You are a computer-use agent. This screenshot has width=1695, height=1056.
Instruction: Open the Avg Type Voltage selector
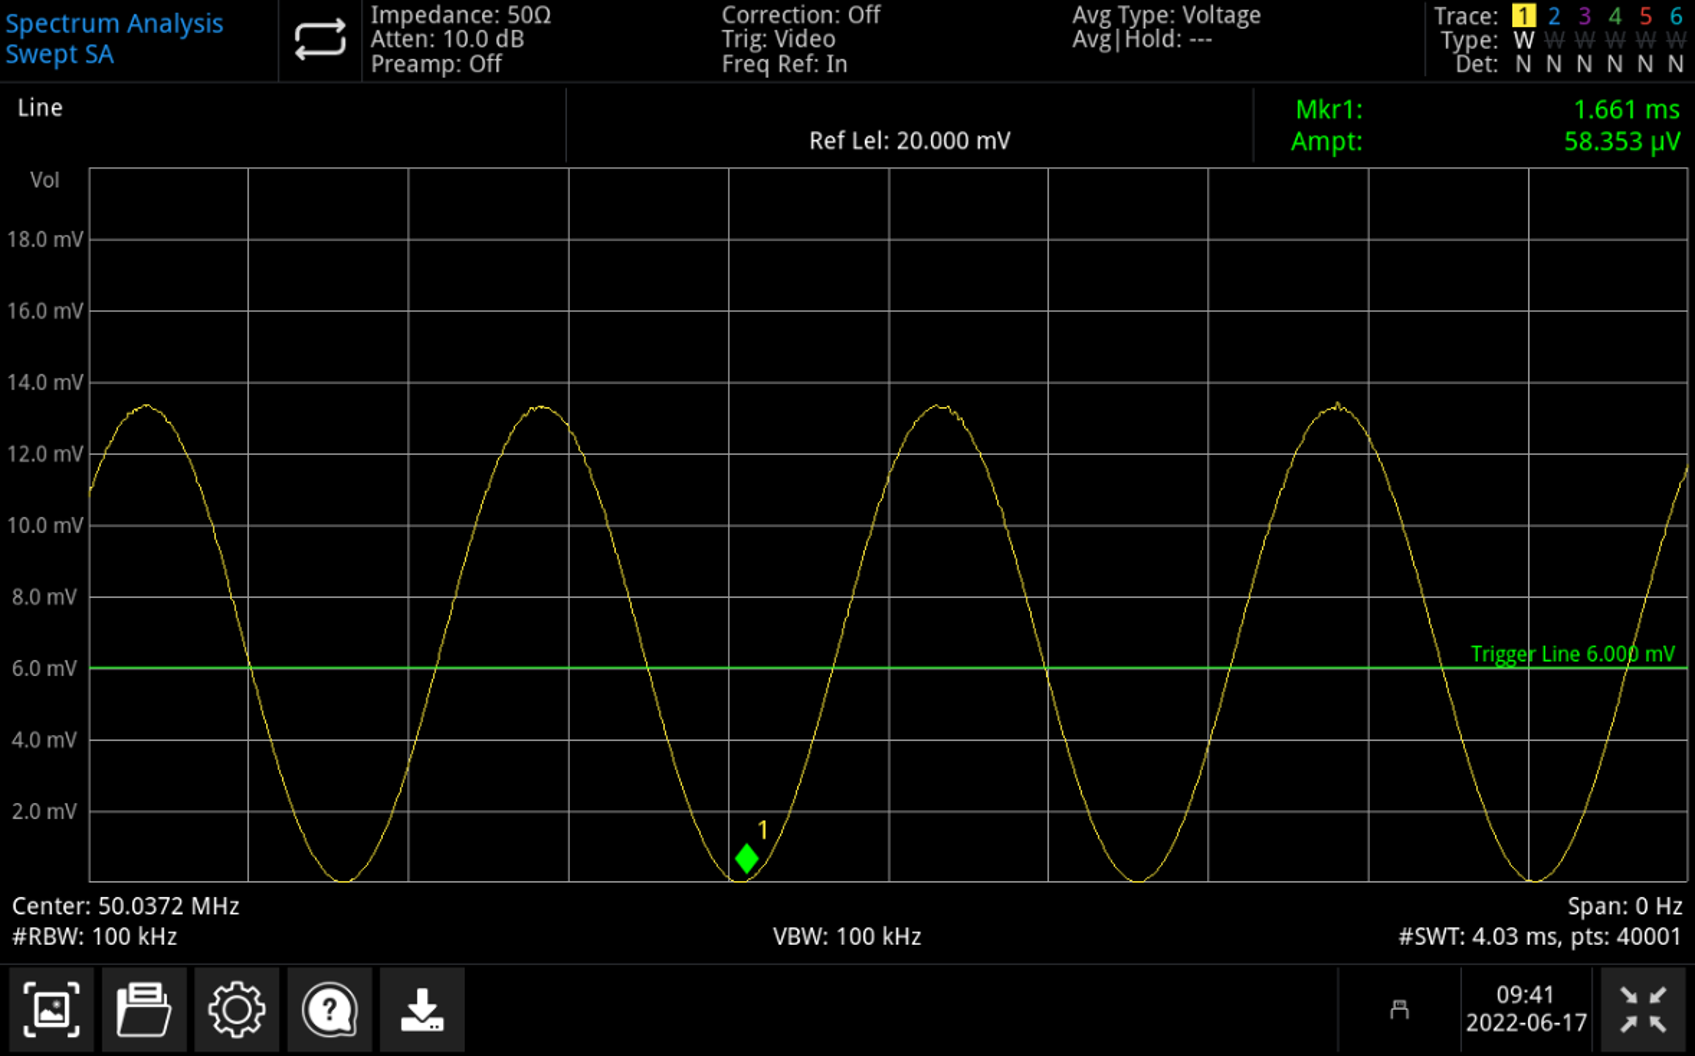click(x=1166, y=15)
